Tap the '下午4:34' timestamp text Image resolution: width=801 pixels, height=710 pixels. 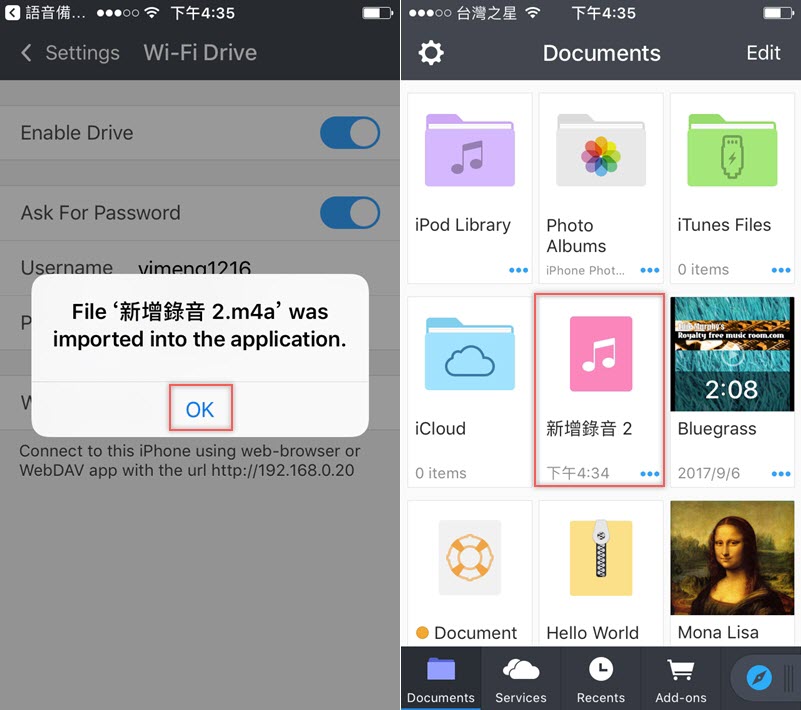pos(578,473)
